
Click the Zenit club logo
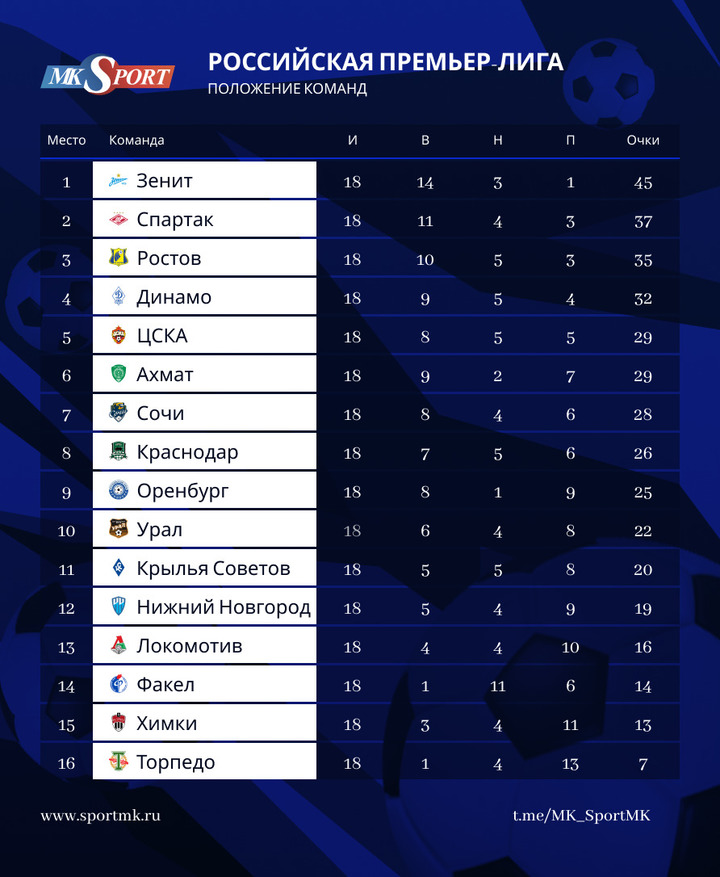click(x=119, y=181)
